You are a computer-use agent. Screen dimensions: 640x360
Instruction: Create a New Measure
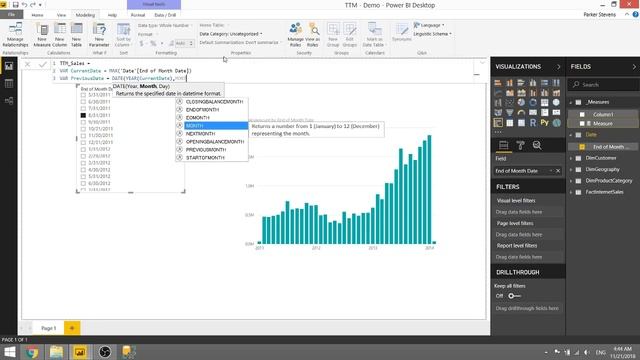(x=42, y=35)
